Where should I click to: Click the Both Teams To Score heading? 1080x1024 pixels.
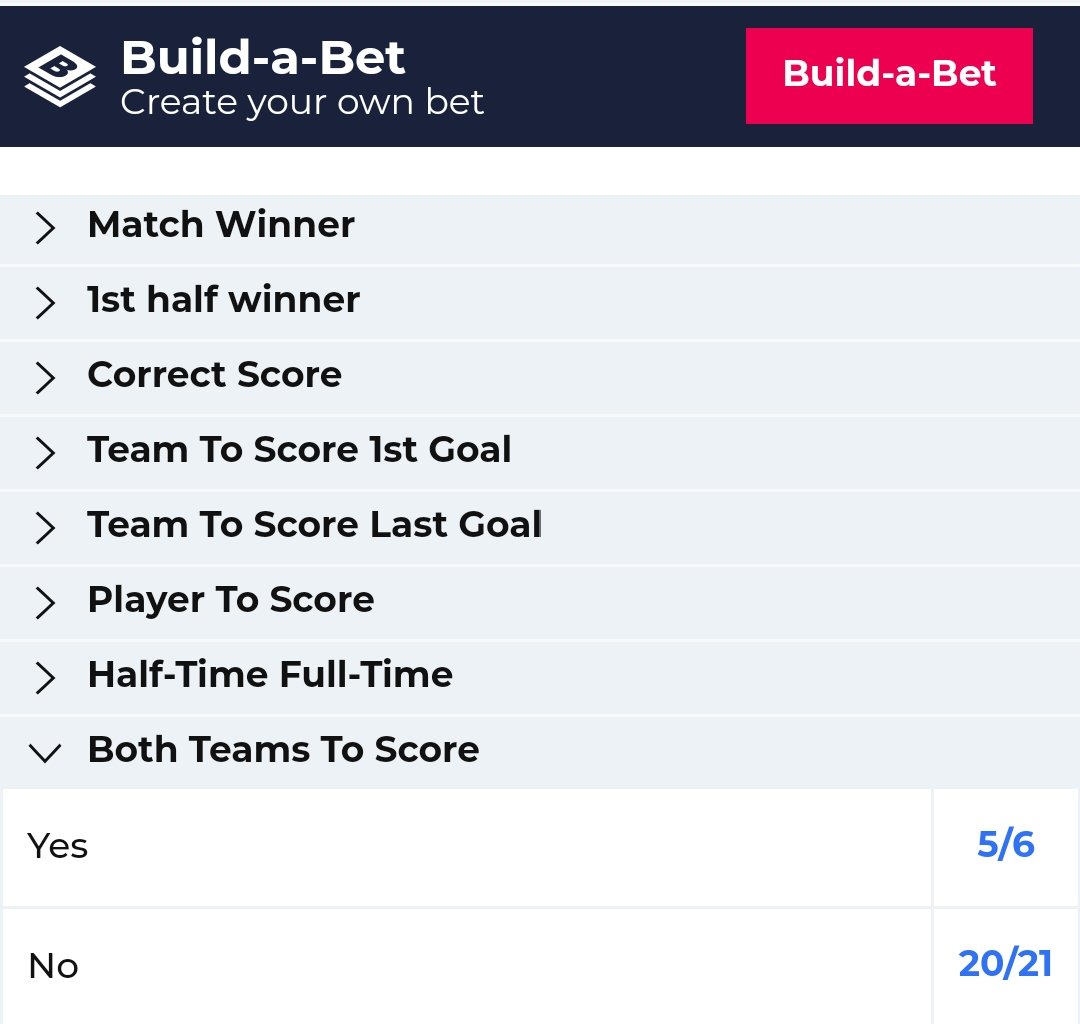(283, 750)
